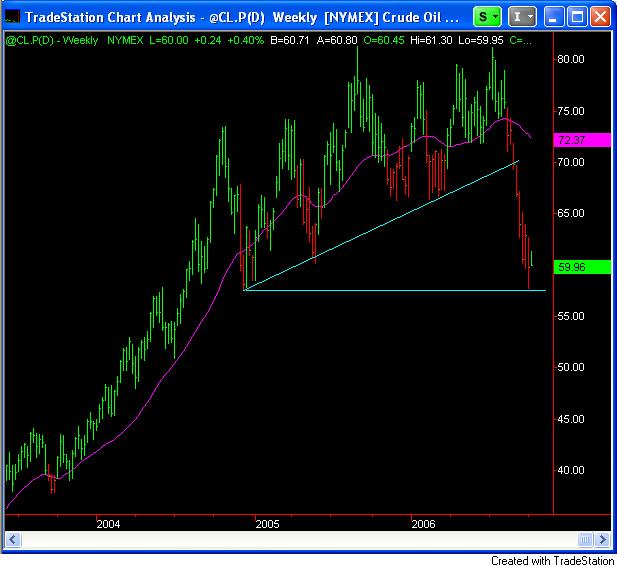Click the NYMEX exchange text in status line

[125, 40]
